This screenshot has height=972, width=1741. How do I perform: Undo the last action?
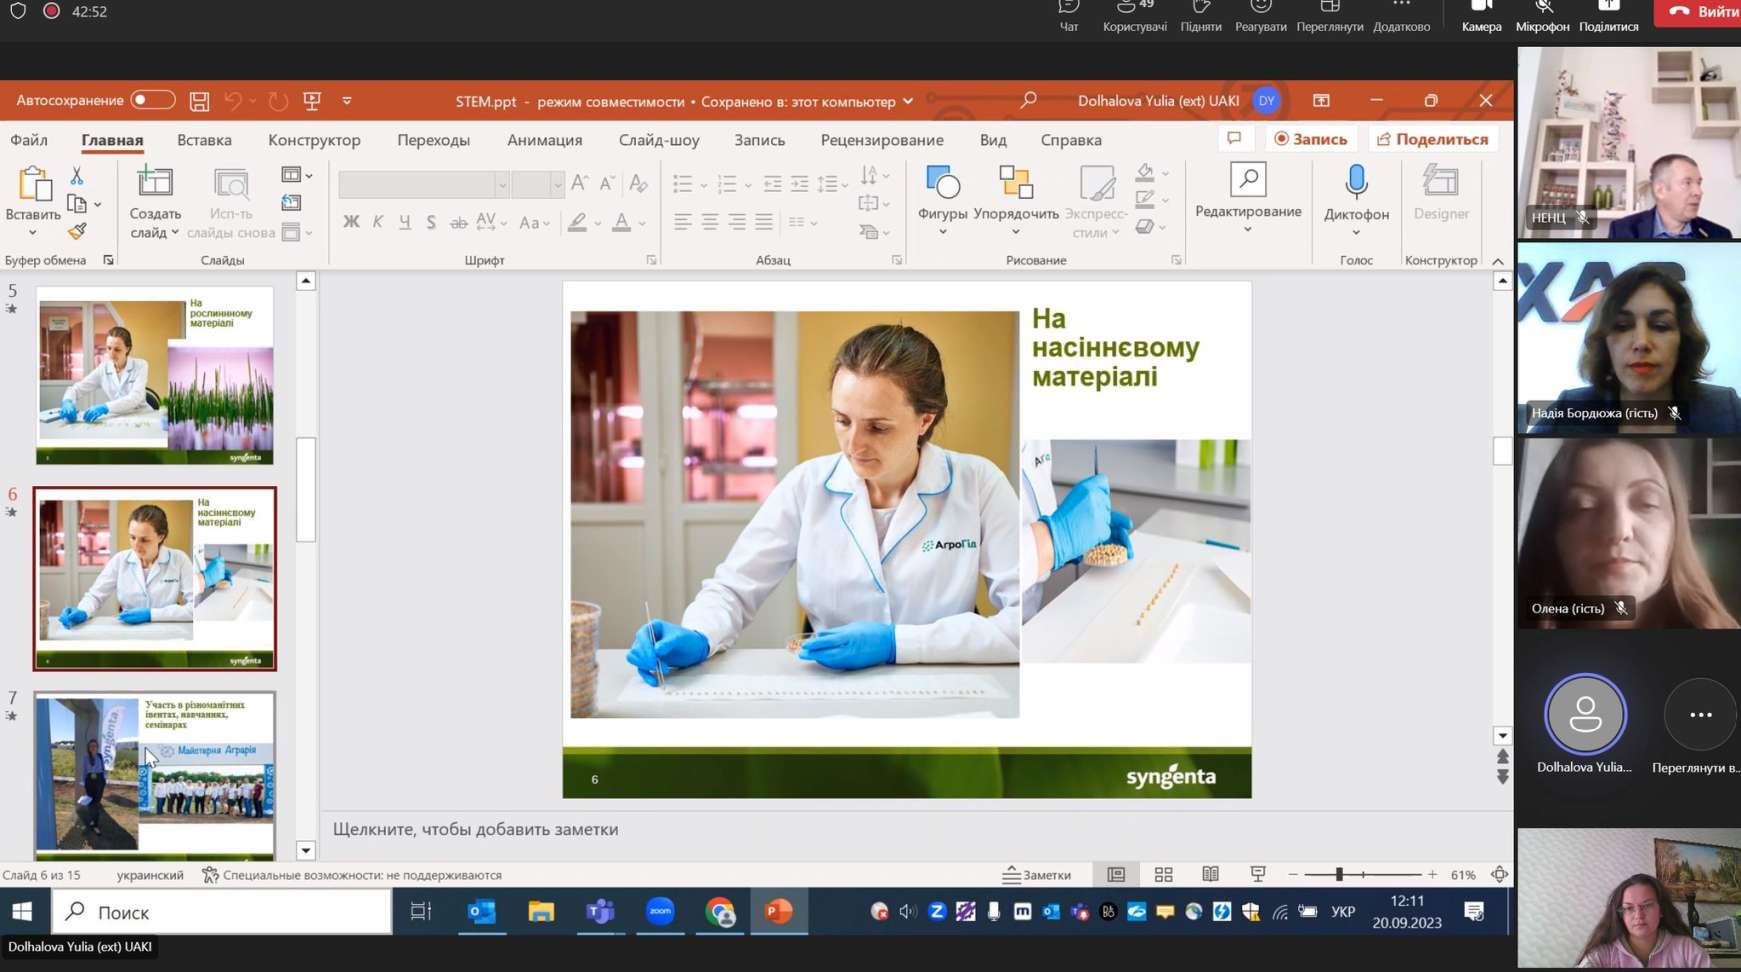tap(233, 101)
